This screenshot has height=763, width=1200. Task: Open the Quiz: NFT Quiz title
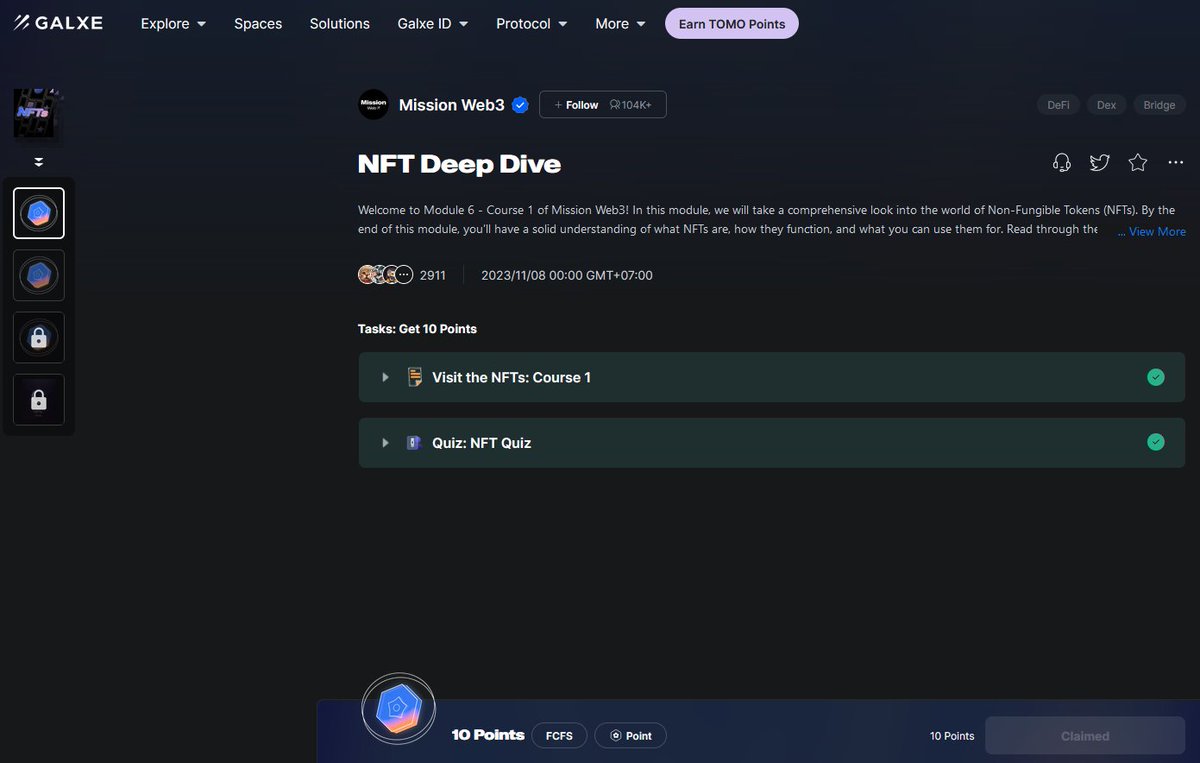coord(482,442)
